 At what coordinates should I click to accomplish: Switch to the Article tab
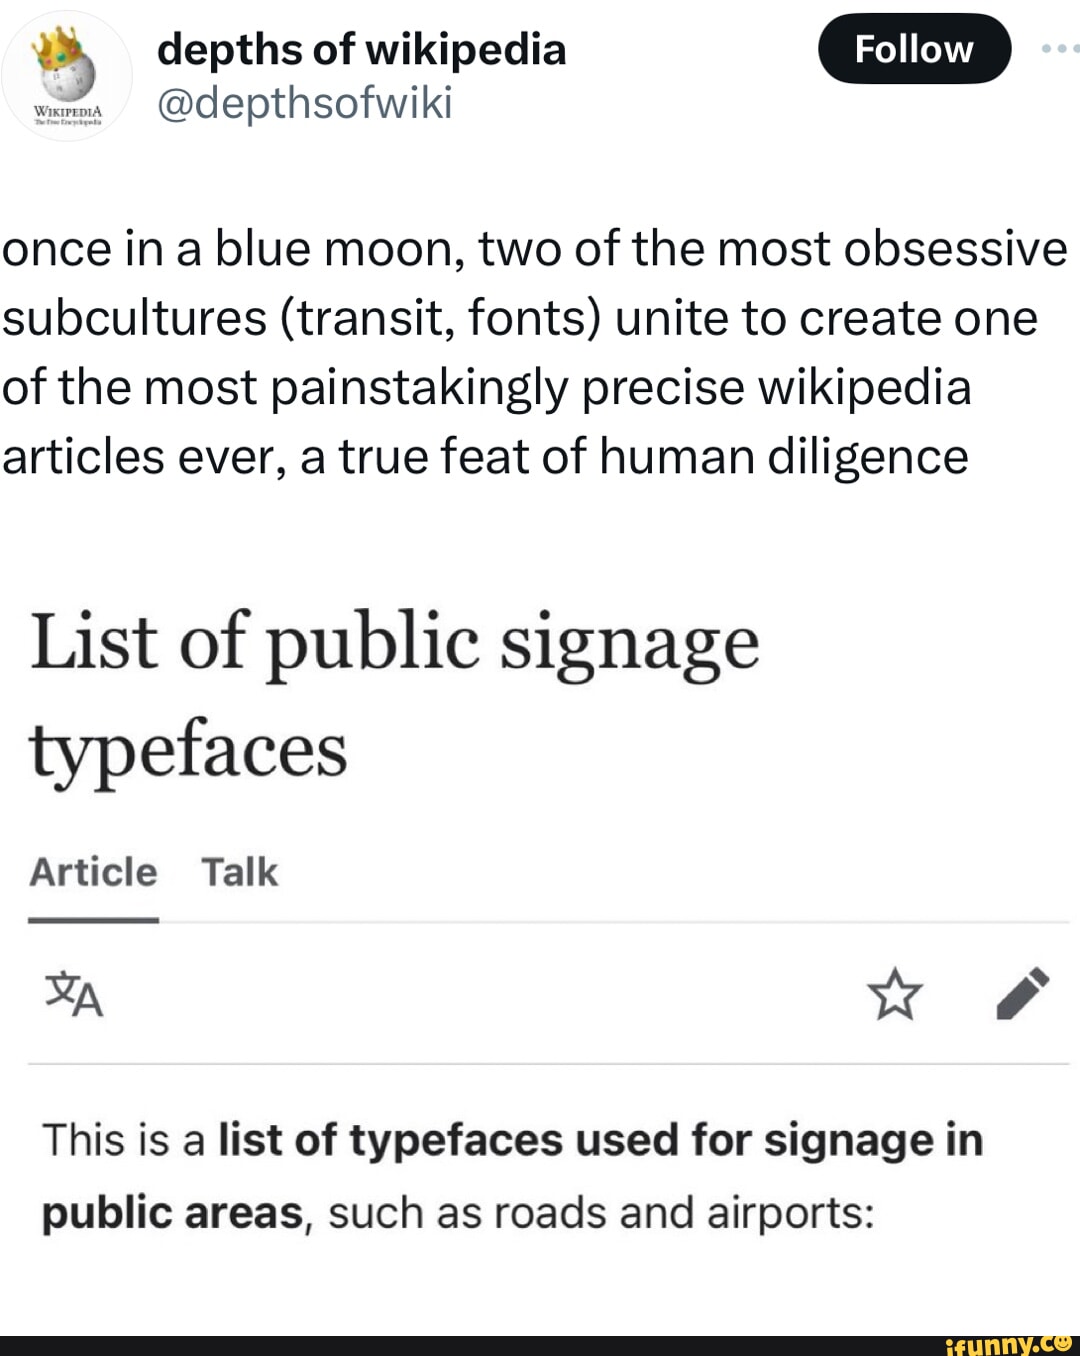coord(93,873)
